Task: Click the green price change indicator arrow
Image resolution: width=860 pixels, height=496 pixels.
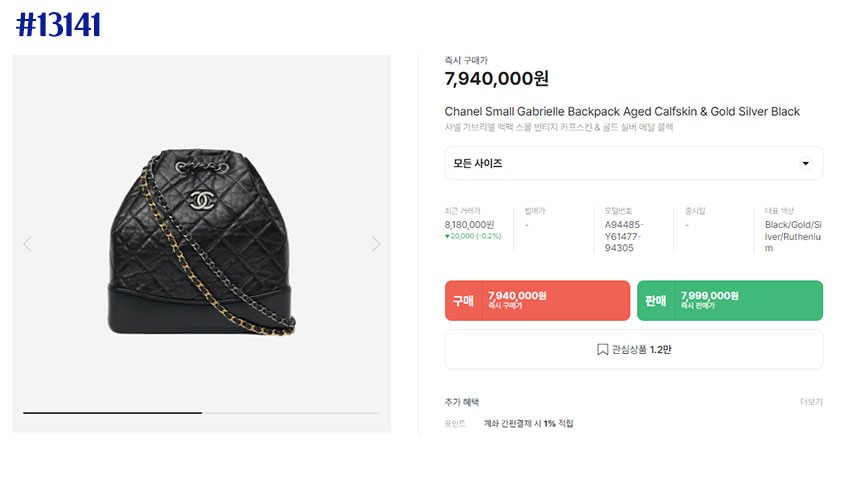Action: coord(448,236)
